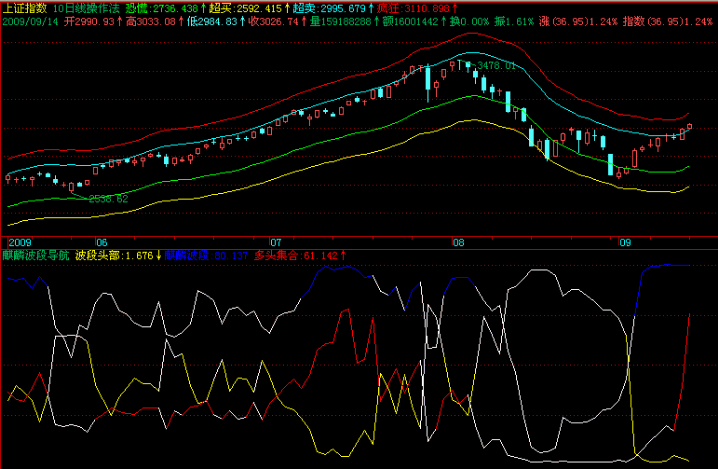
Task: Click the close price 收3026.74
Action: 277,22
